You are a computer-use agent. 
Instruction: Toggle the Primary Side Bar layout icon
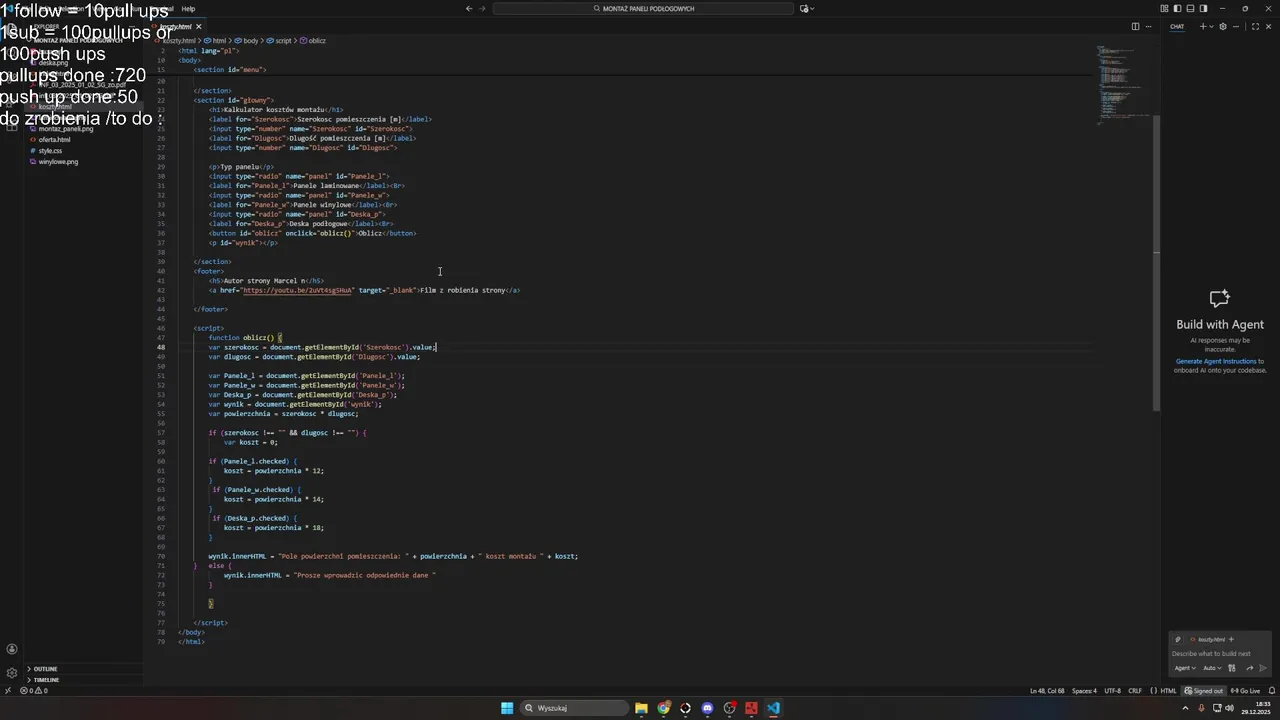tap(1177, 8)
